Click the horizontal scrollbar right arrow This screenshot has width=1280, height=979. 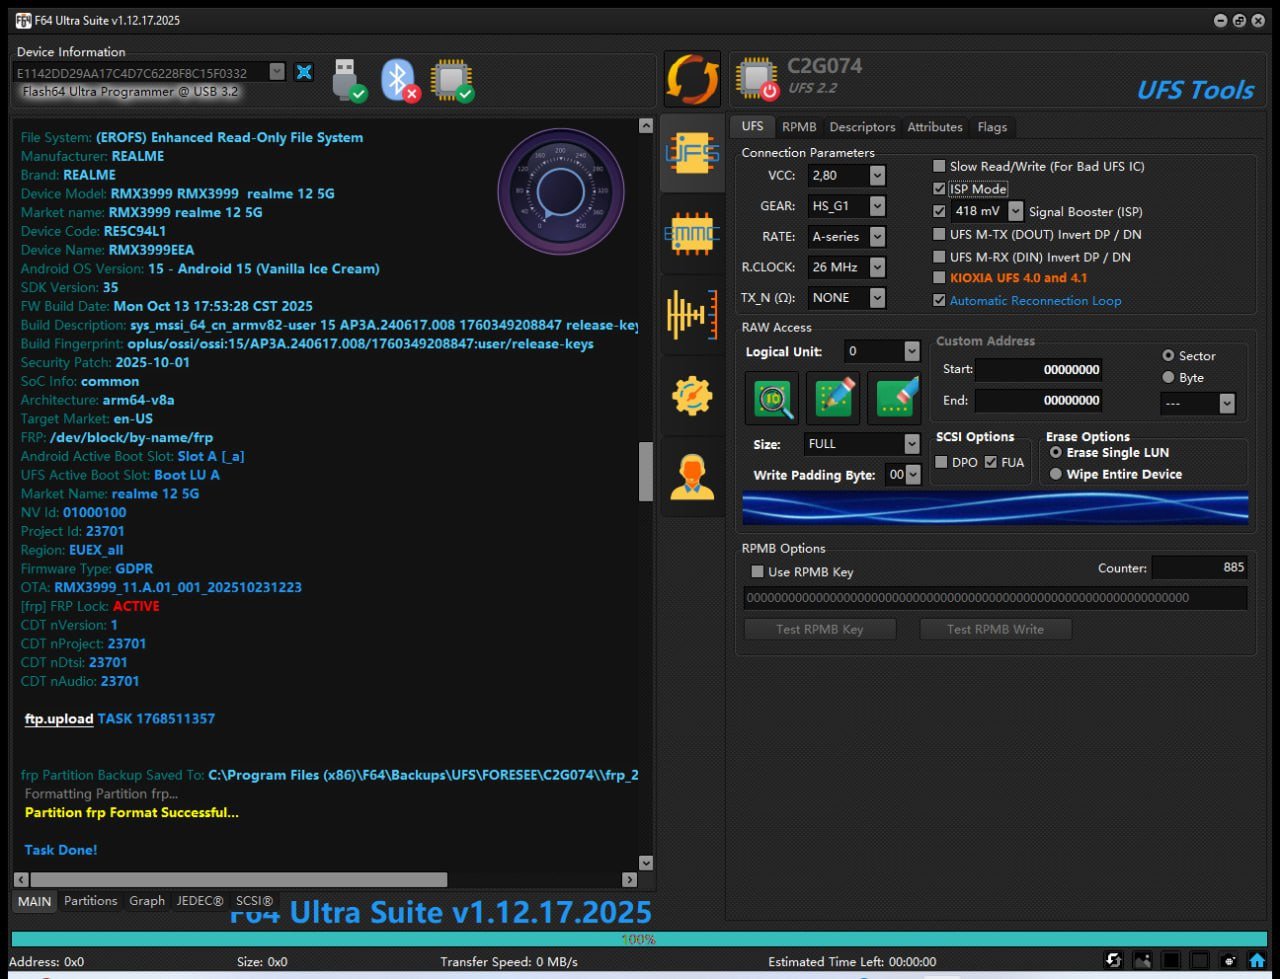tap(629, 880)
